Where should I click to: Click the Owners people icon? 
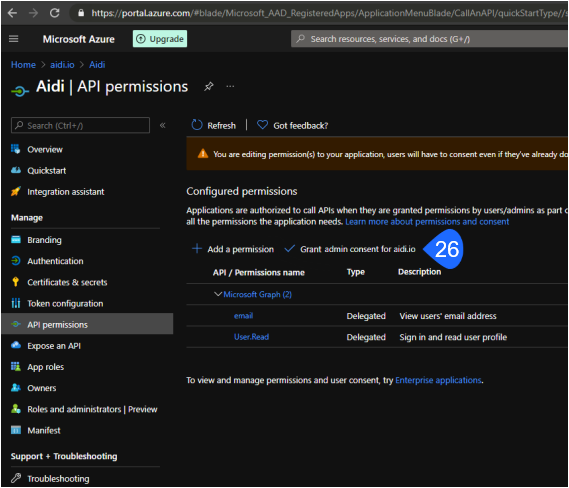(16, 387)
